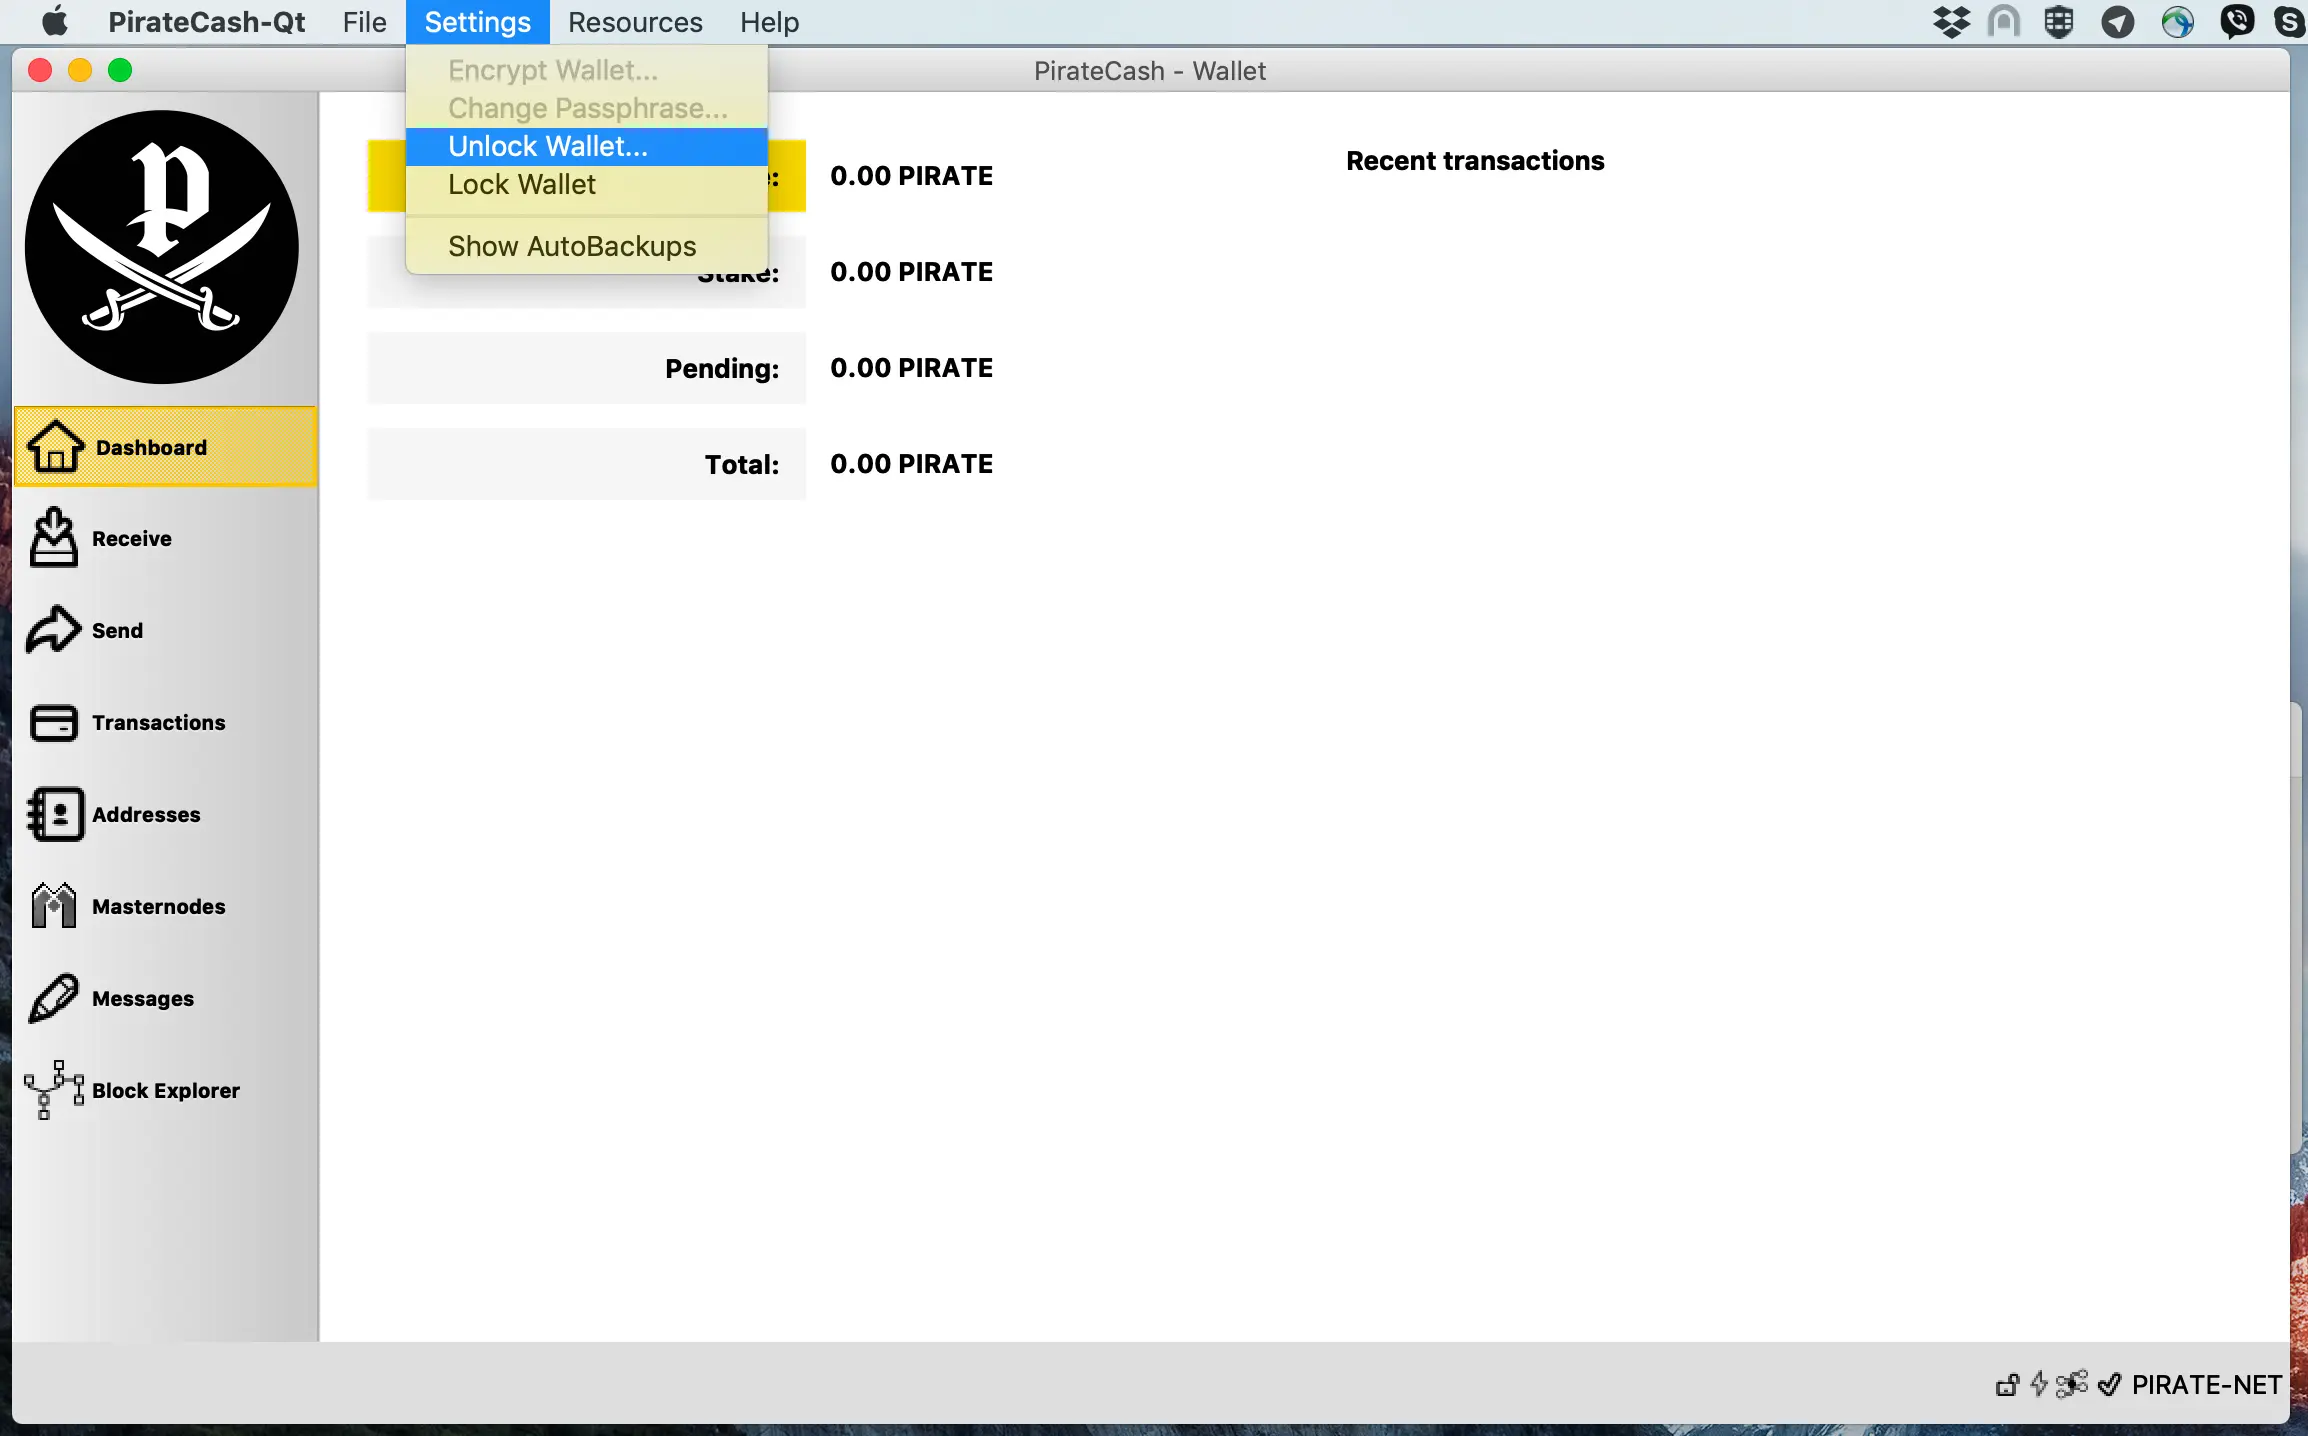Click the PIRATE-NET network label
Image resolution: width=2308 pixels, height=1436 pixels.
[x=2206, y=1385]
